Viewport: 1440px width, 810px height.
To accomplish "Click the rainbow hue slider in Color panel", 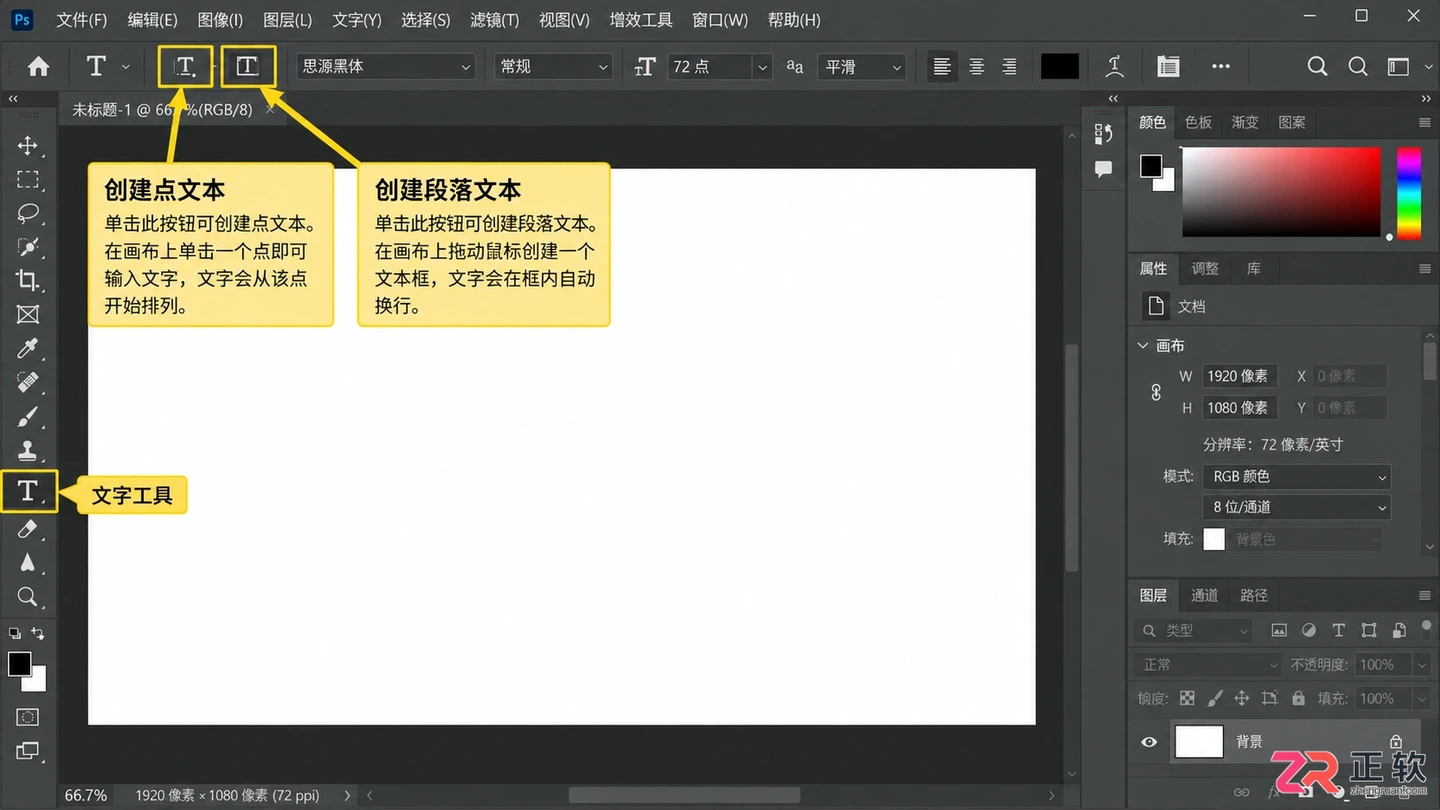I will 1409,193.
